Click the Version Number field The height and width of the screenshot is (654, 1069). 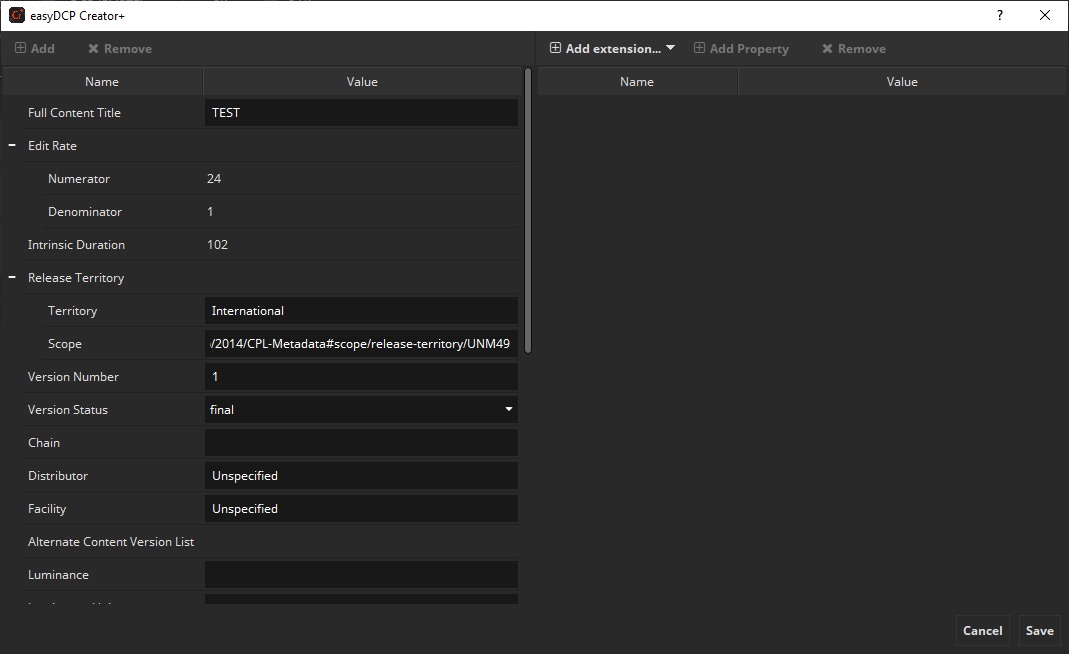coord(361,377)
